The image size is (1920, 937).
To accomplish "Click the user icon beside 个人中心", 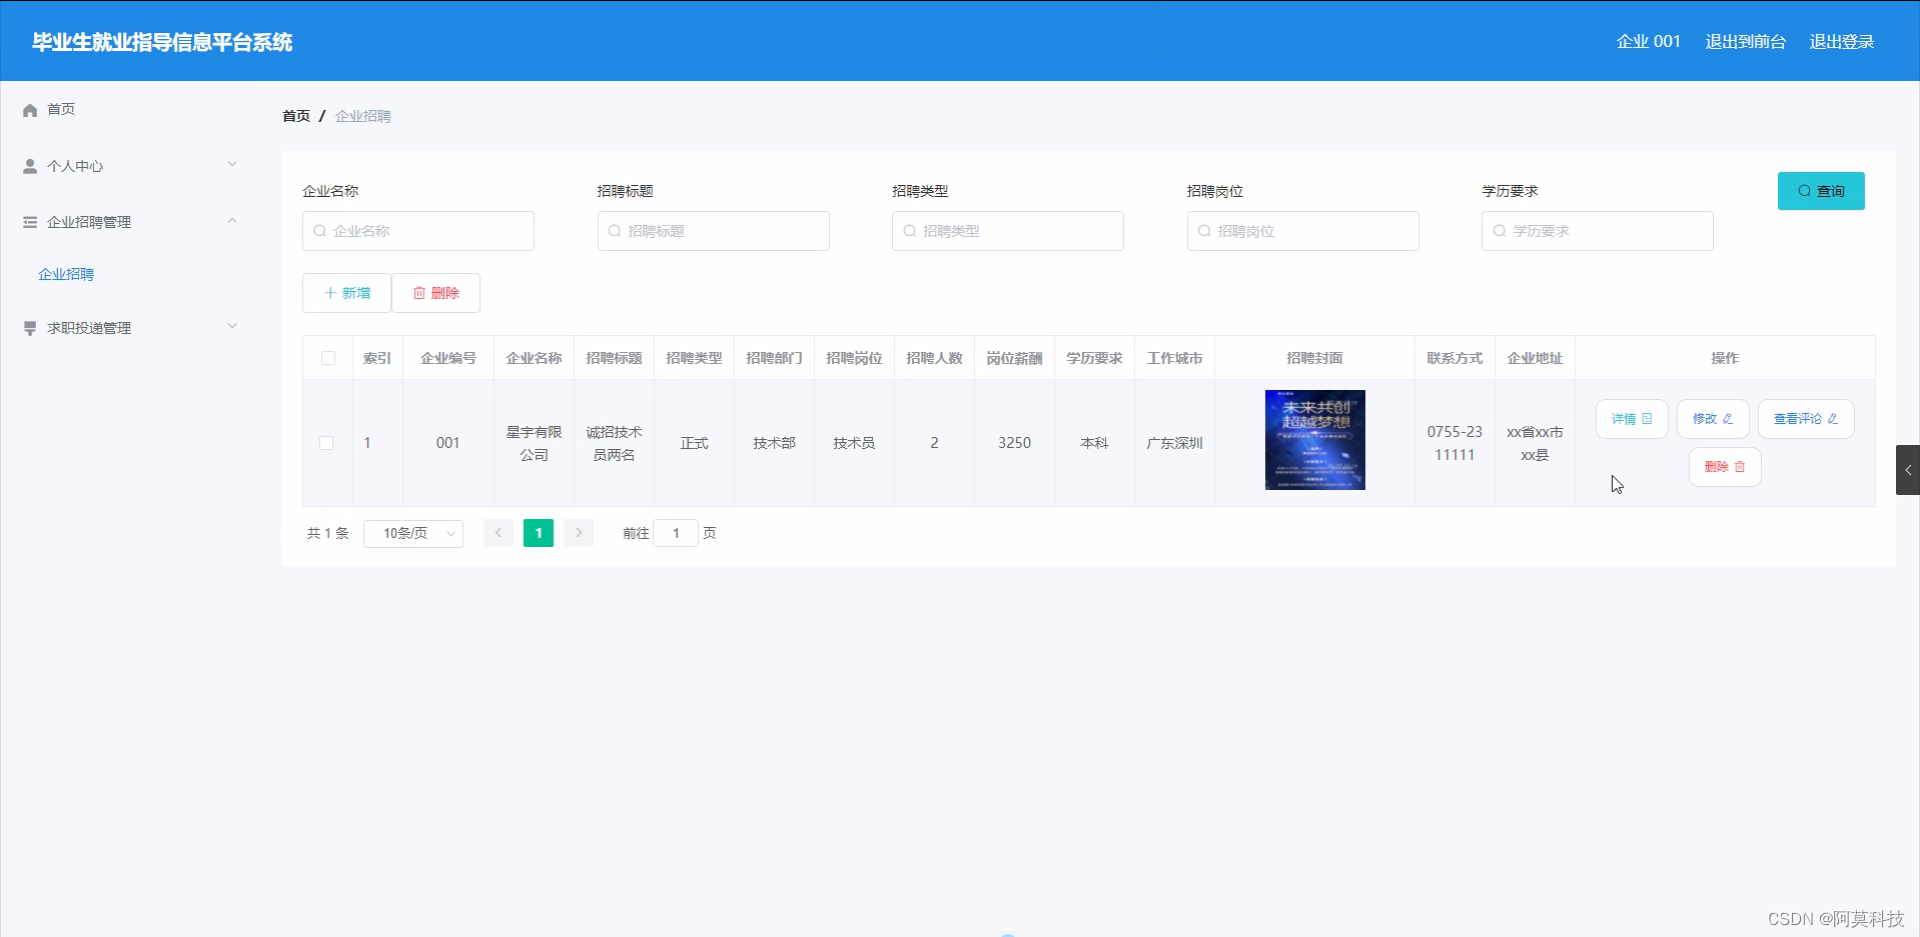I will pos(29,166).
